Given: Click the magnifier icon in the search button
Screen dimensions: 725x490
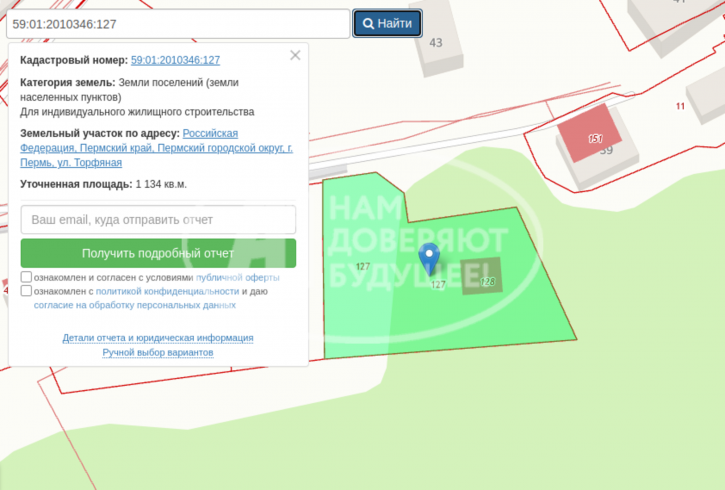Looking at the screenshot, I should pos(368,23).
